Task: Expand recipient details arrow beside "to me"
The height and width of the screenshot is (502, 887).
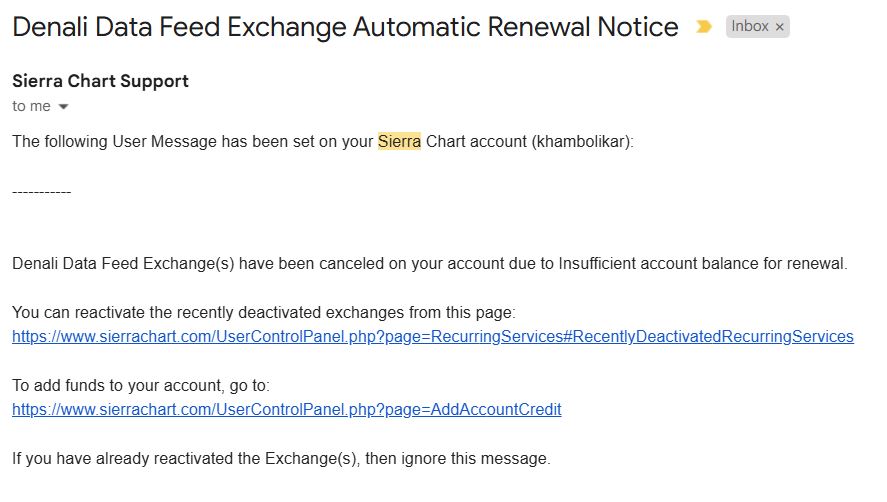Action: click(64, 106)
